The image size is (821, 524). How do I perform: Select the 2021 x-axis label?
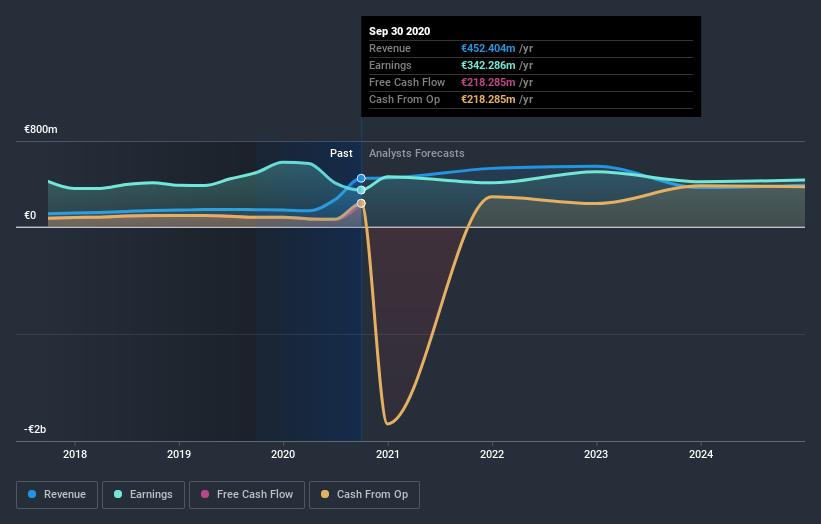pyautogui.click(x=387, y=454)
